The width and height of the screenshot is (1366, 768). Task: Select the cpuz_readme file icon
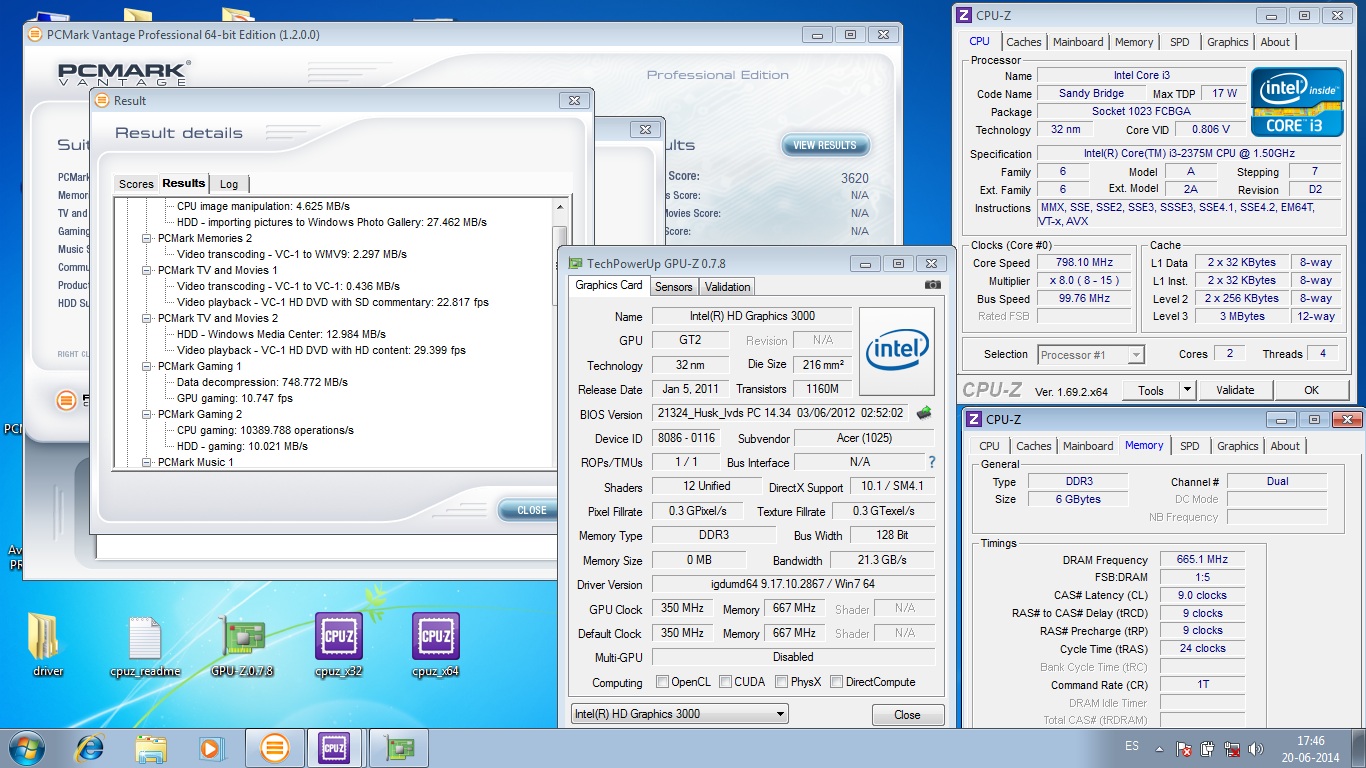point(145,645)
